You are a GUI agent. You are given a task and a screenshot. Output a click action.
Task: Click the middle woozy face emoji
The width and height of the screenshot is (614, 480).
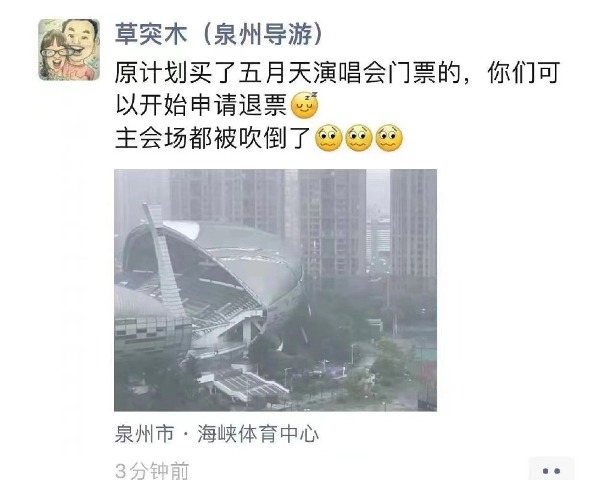click(x=359, y=138)
